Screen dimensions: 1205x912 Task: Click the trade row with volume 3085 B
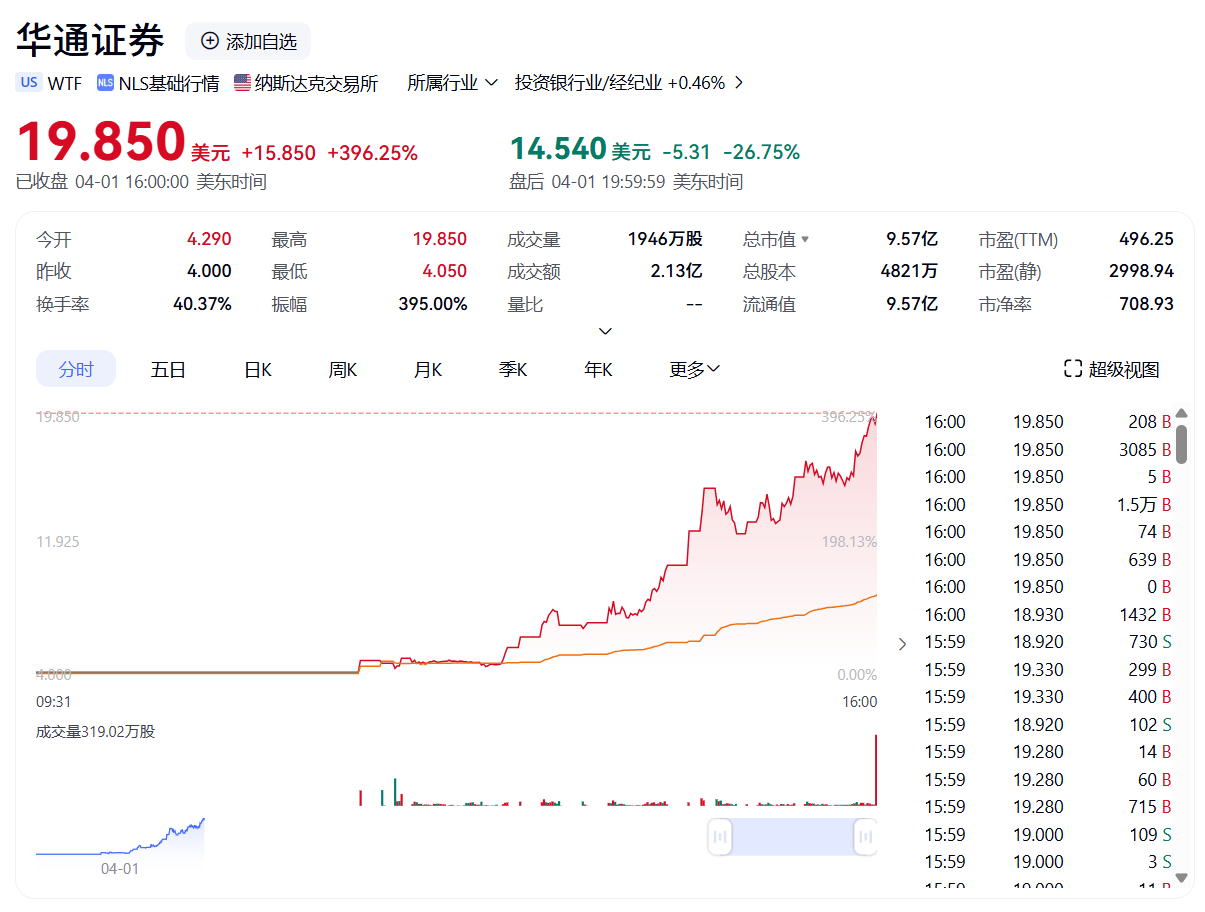coord(1047,450)
